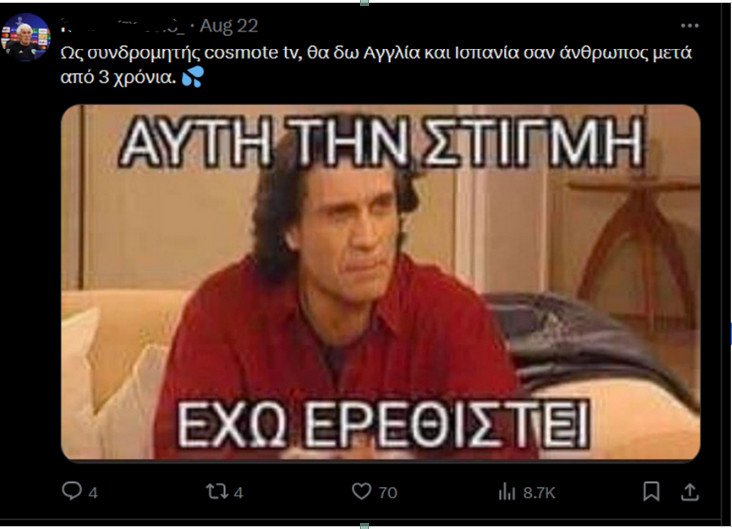Click the share upload-arrow icon

(690, 492)
